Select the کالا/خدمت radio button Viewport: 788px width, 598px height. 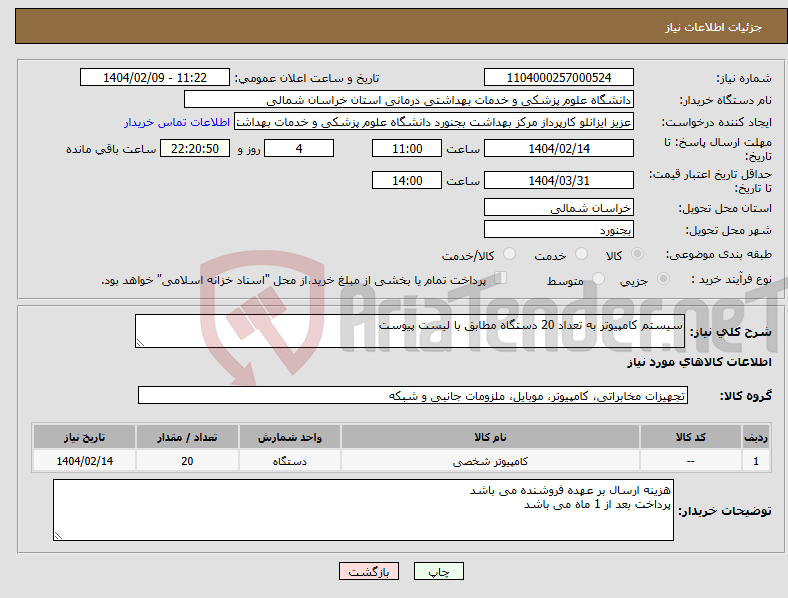510,254
